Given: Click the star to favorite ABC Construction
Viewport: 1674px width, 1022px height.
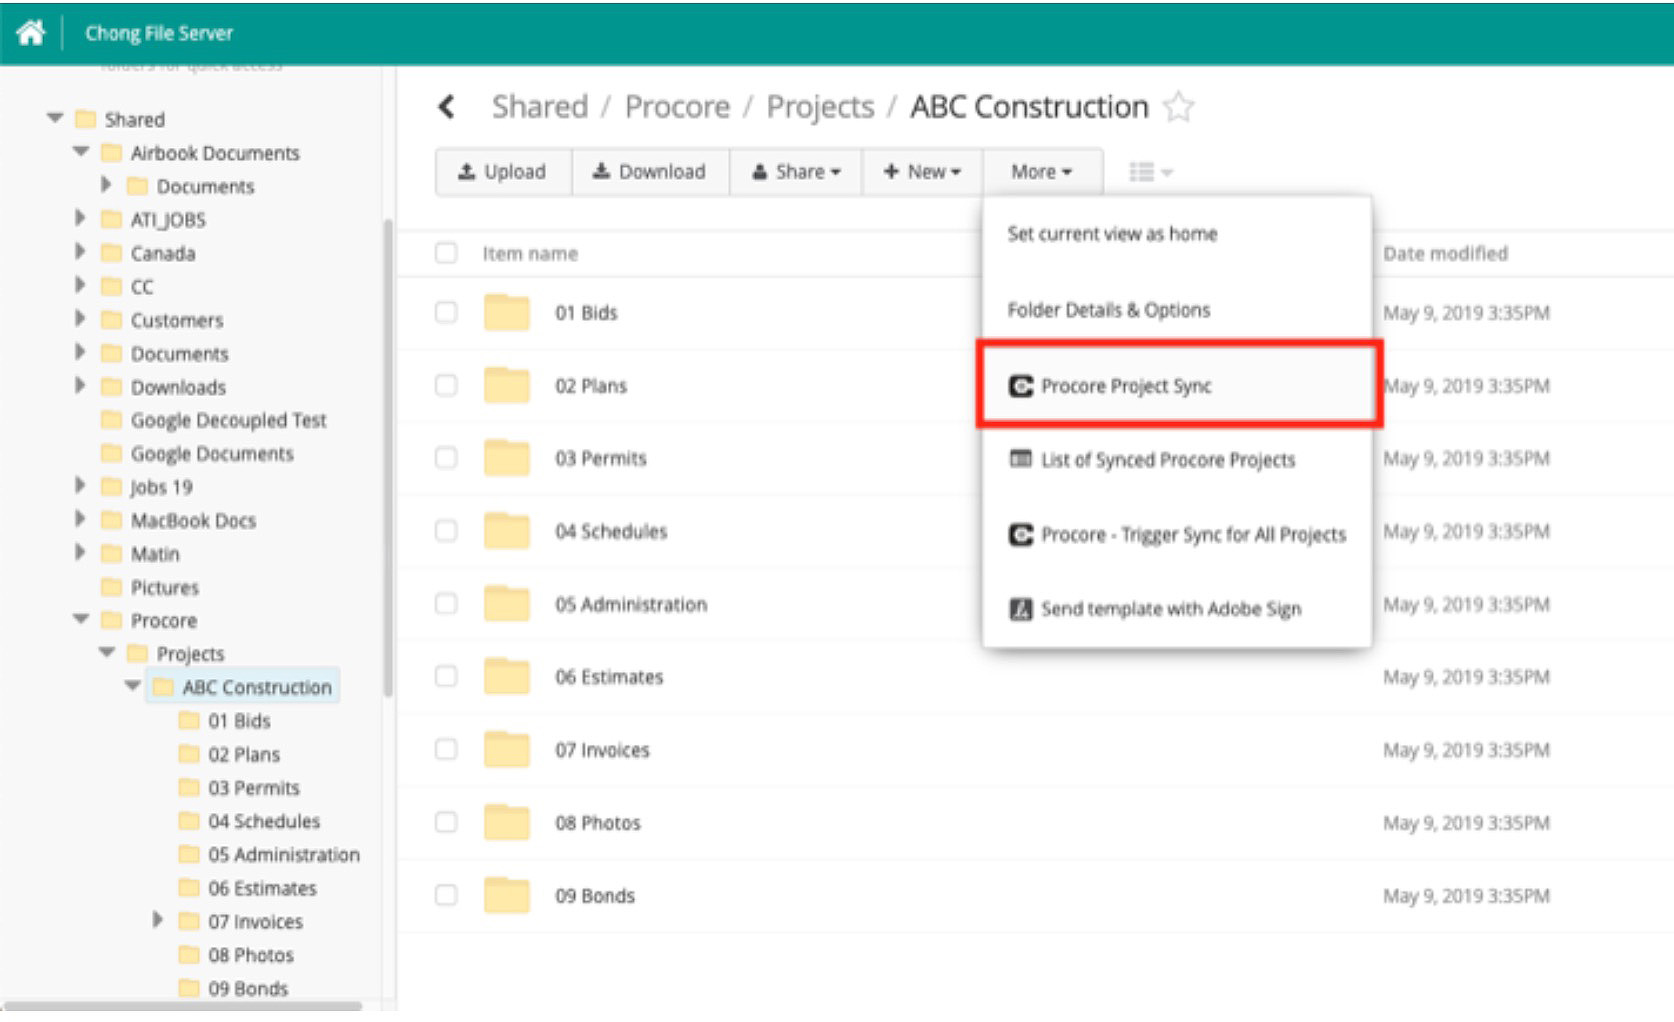Looking at the screenshot, I should click(x=1180, y=106).
